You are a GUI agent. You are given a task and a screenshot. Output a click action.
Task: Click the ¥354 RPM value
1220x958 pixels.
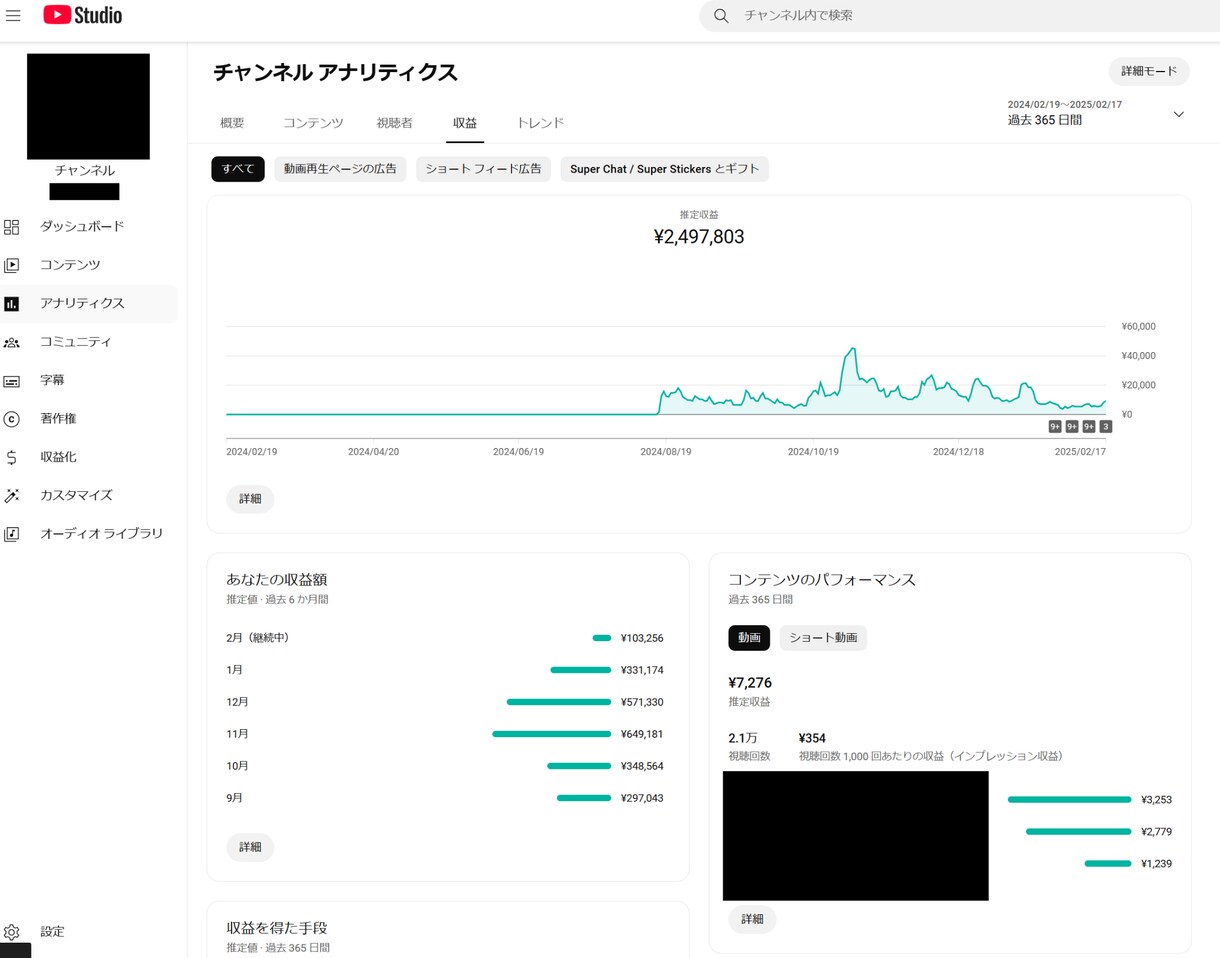click(x=812, y=738)
